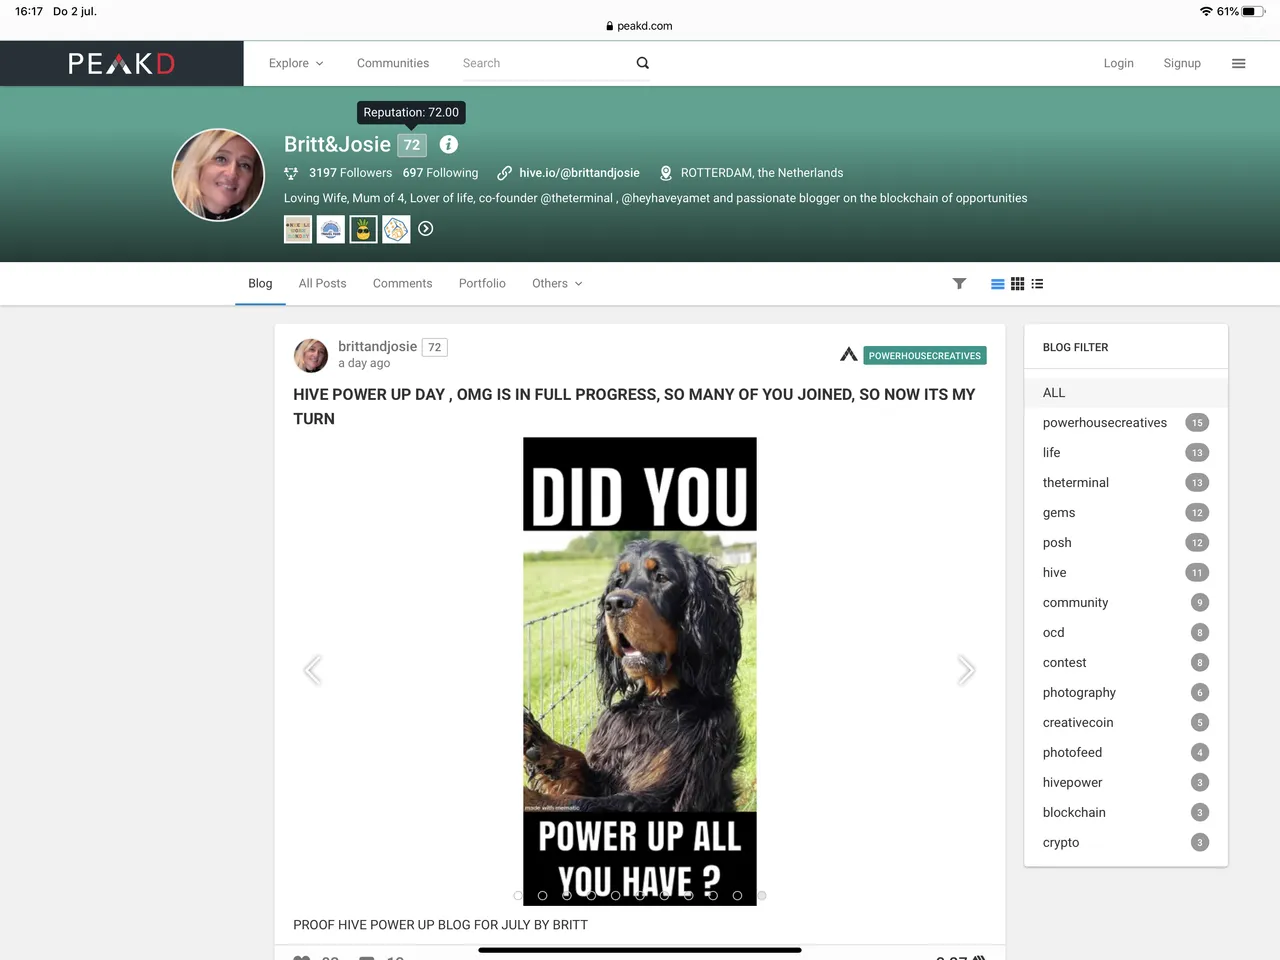Filter blog by posh tag

point(1126,543)
